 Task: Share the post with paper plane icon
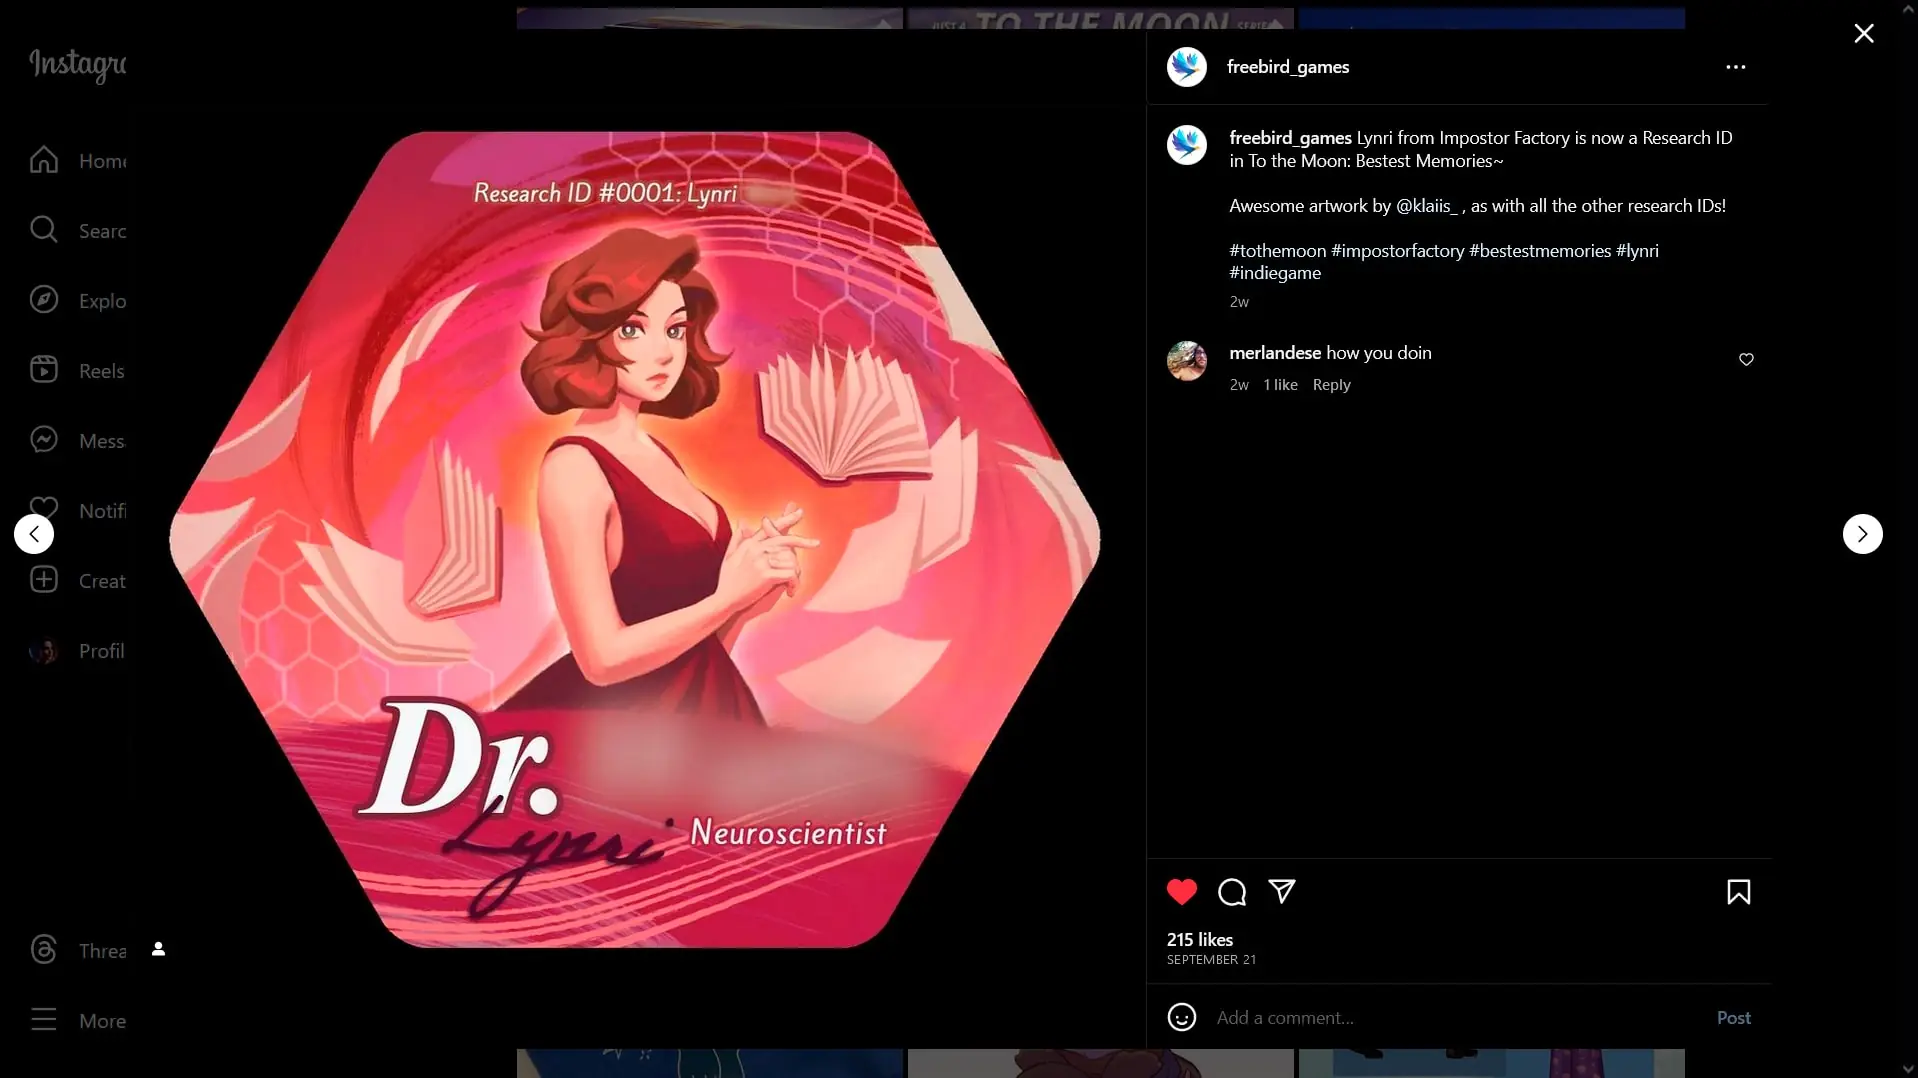tap(1282, 891)
